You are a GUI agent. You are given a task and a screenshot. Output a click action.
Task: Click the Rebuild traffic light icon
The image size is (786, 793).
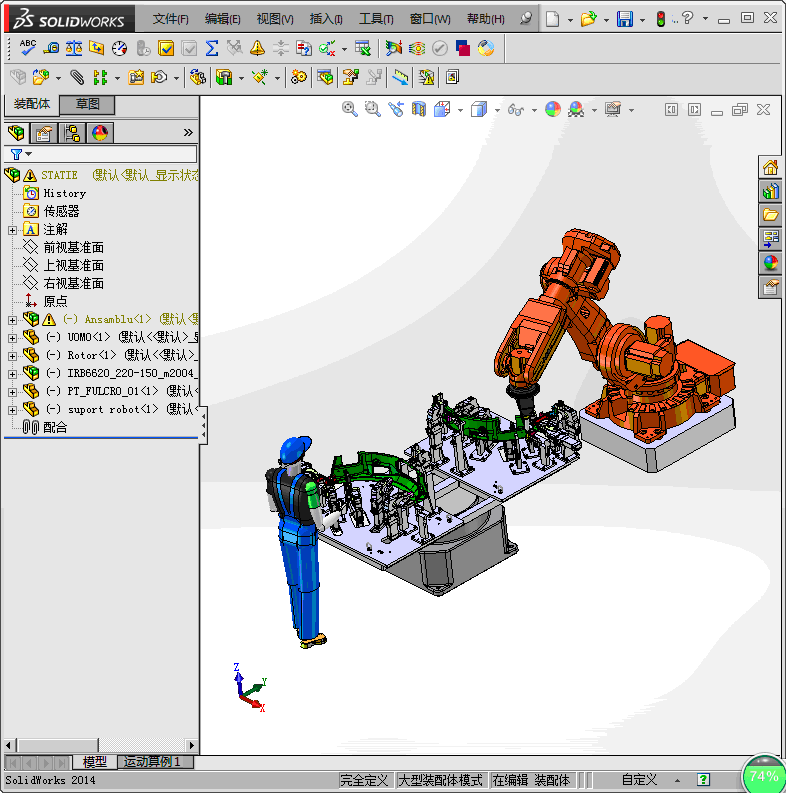coord(661,19)
